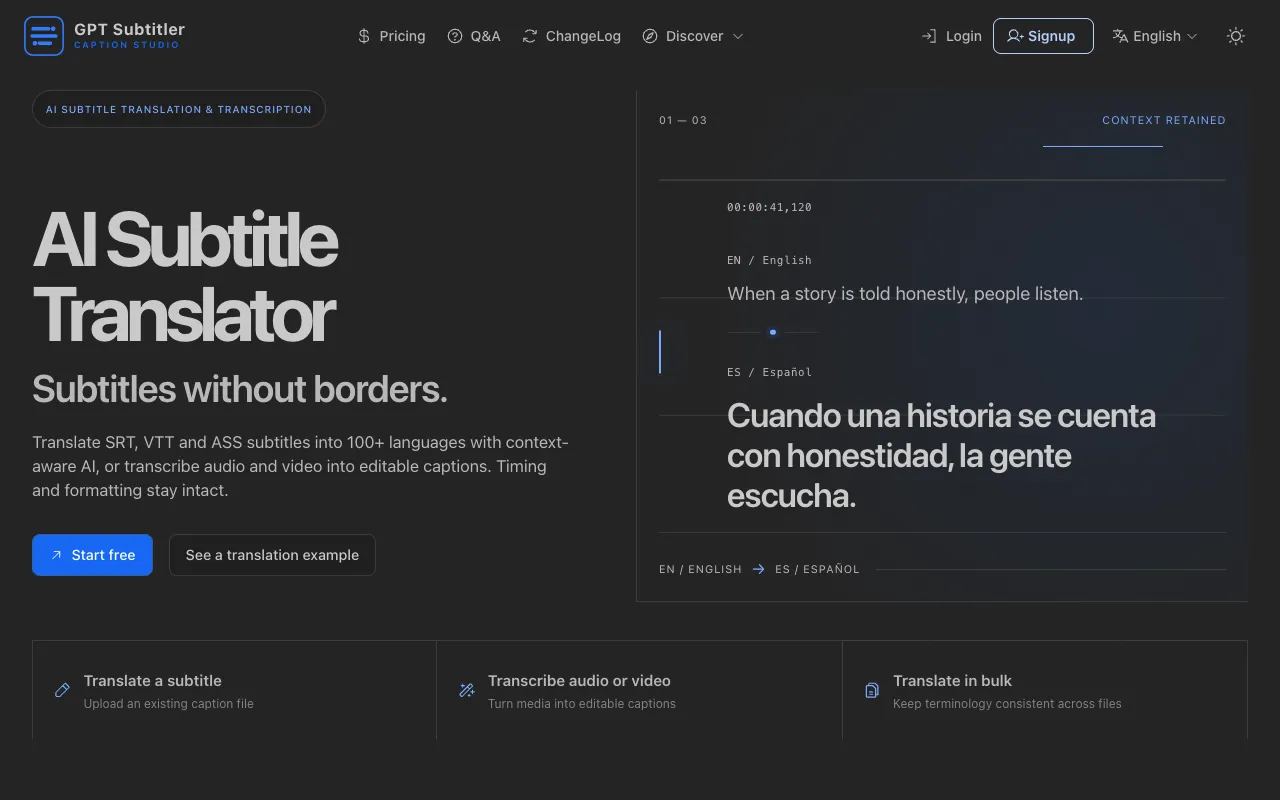Click the GPT Subtitler brand name
The image size is (1280, 800).
click(129, 29)
